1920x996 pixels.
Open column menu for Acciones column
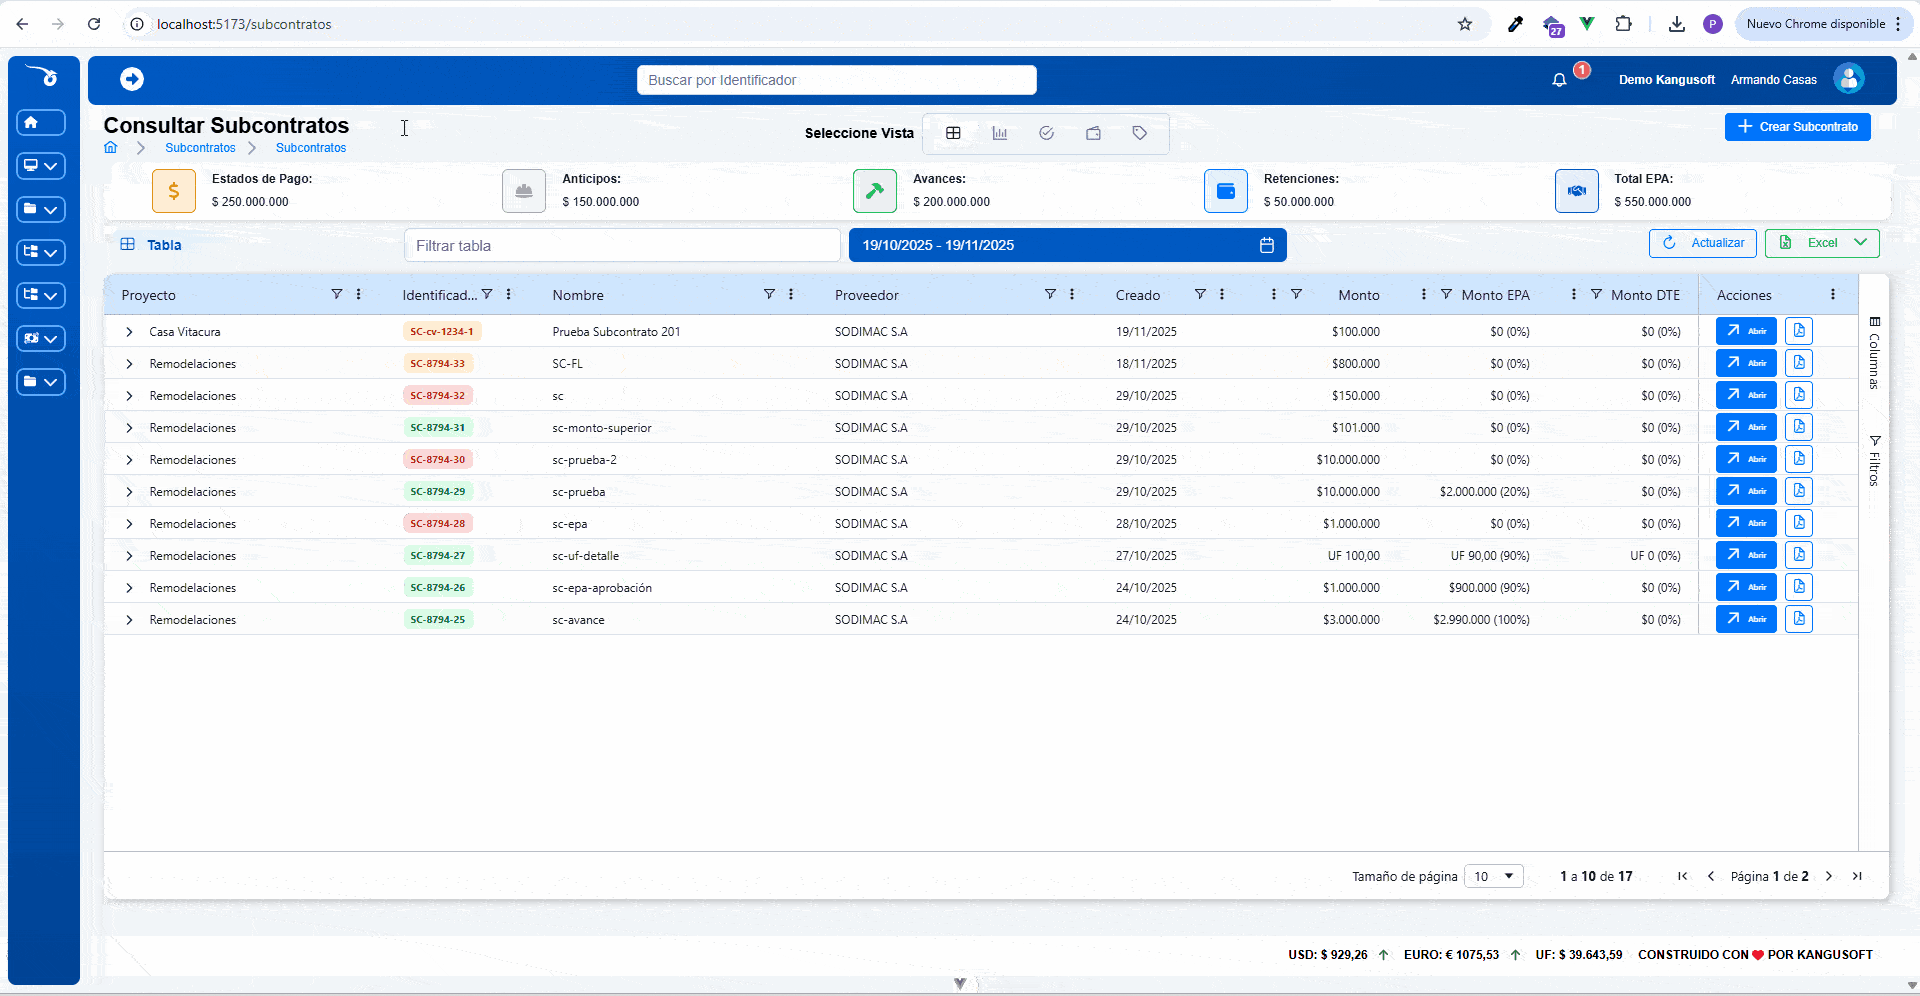pyautogui.click(x=1833, y=294)
